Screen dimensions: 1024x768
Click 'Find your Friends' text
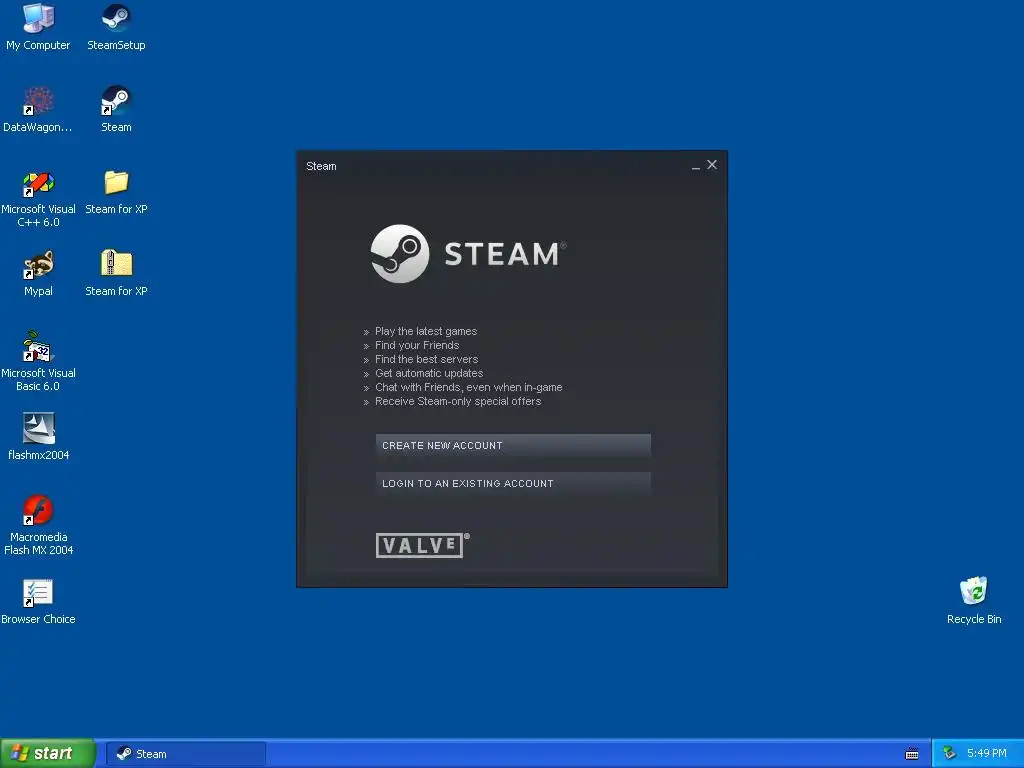pyautogui.click(x=417, y=345)
